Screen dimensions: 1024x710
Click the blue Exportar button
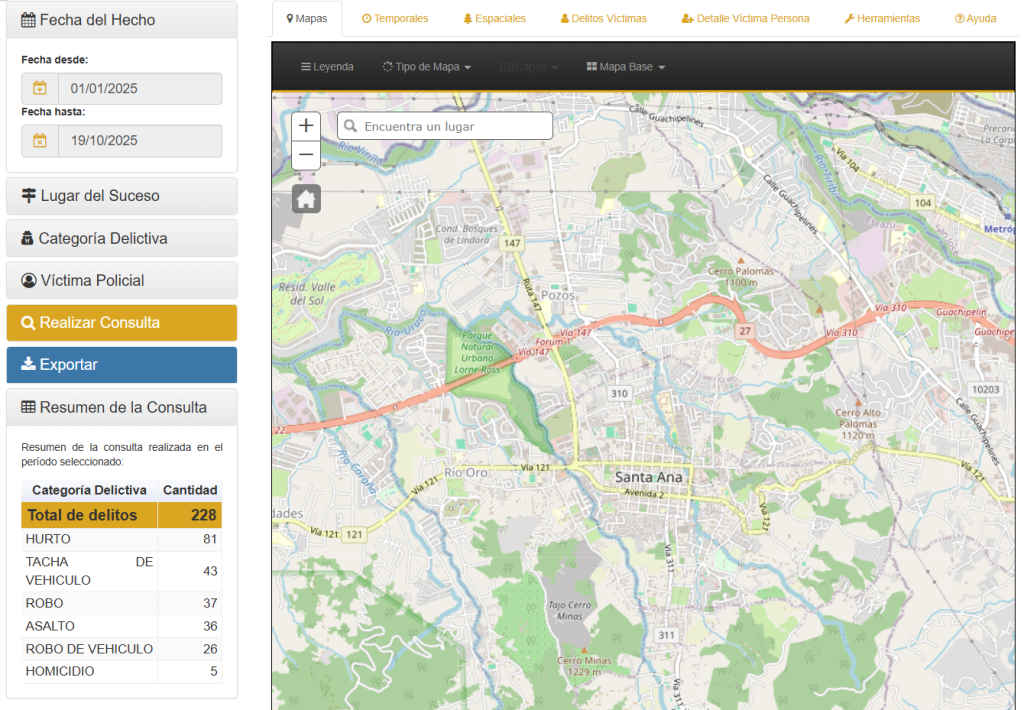(122, 365)
